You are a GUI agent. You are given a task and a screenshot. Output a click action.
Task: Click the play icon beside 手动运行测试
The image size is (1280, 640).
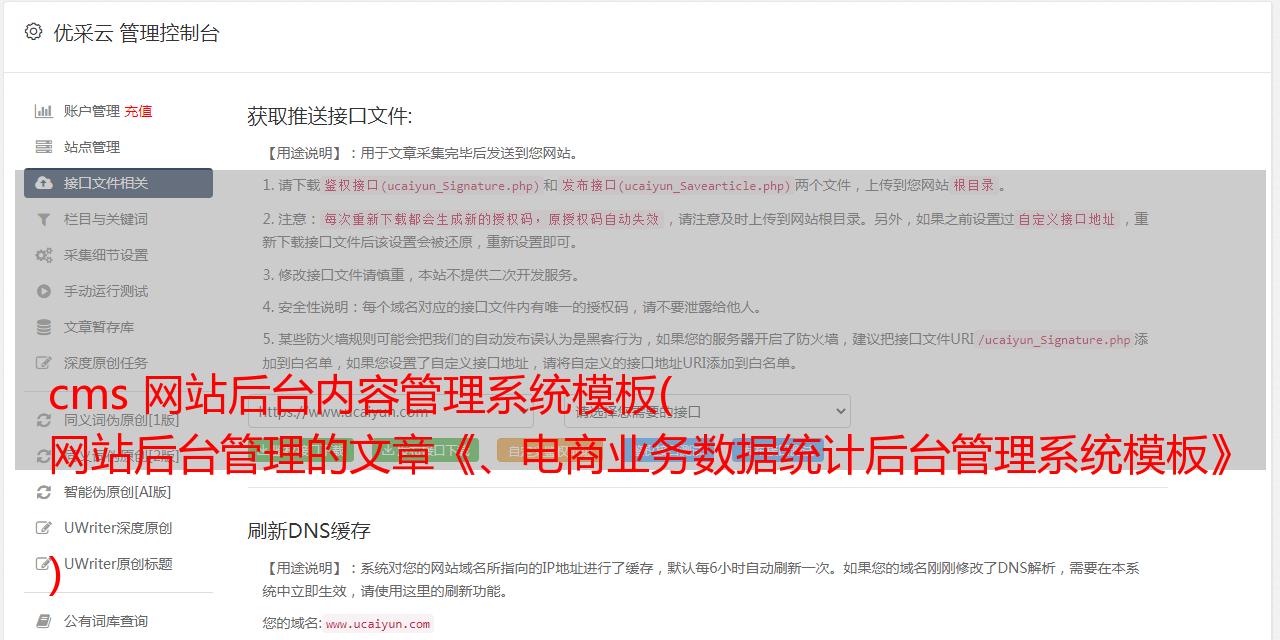click(44, 291)
